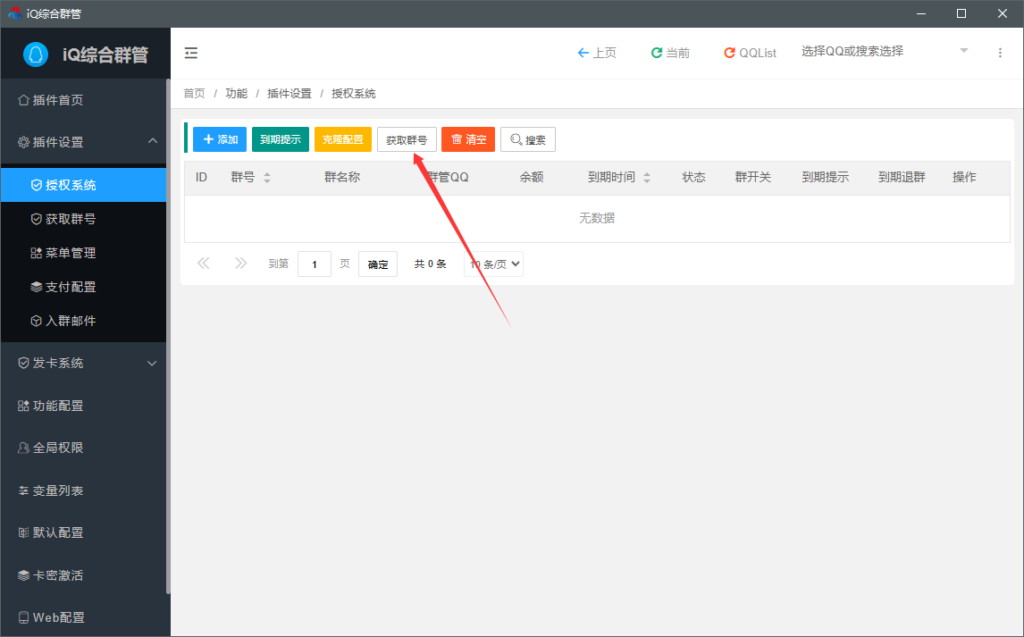Open 全局权限 in the sidebar

coord(84,448)
